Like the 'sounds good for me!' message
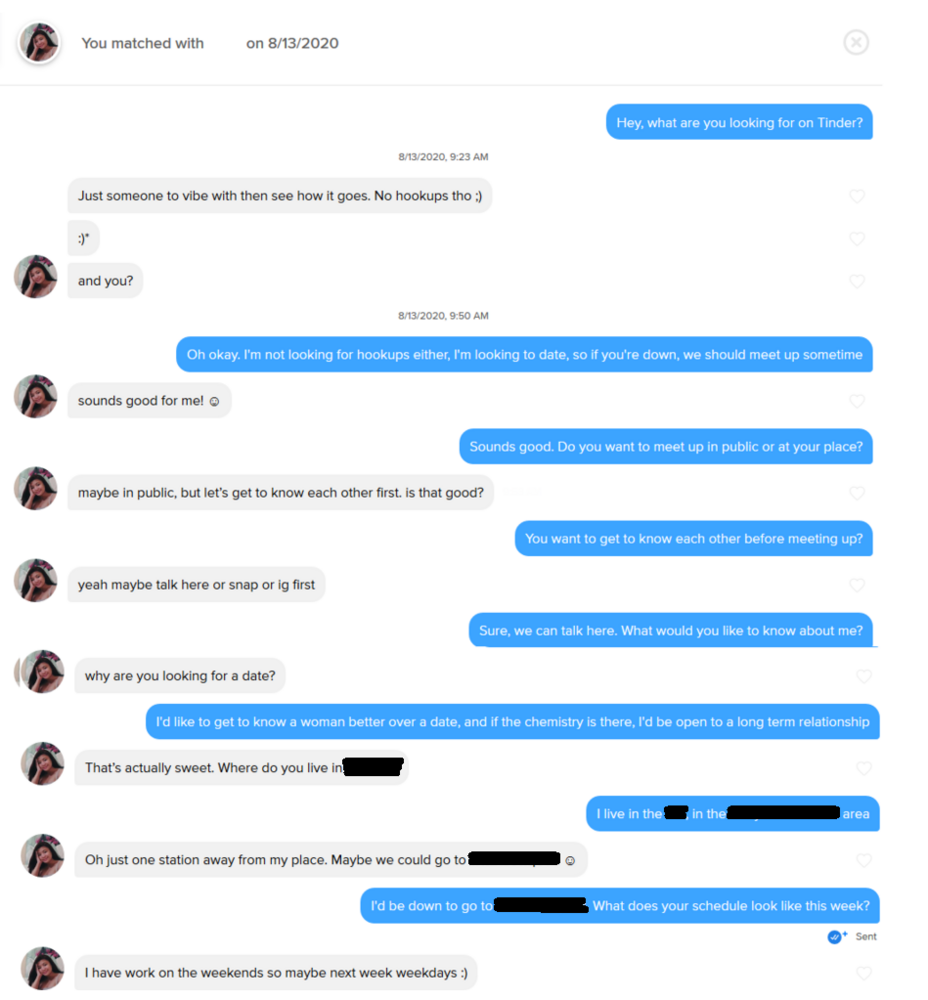928x1000 pixels. click(x=857, y=401)
